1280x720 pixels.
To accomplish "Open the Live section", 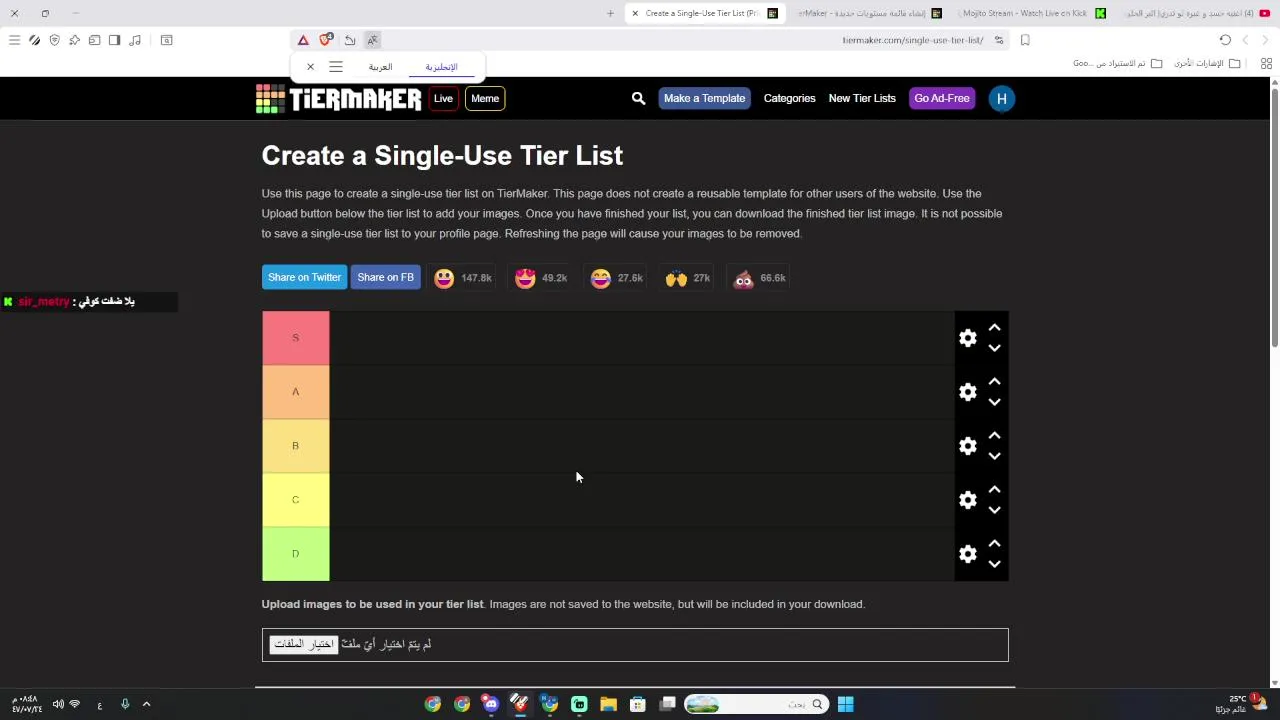I will (443, 98).
